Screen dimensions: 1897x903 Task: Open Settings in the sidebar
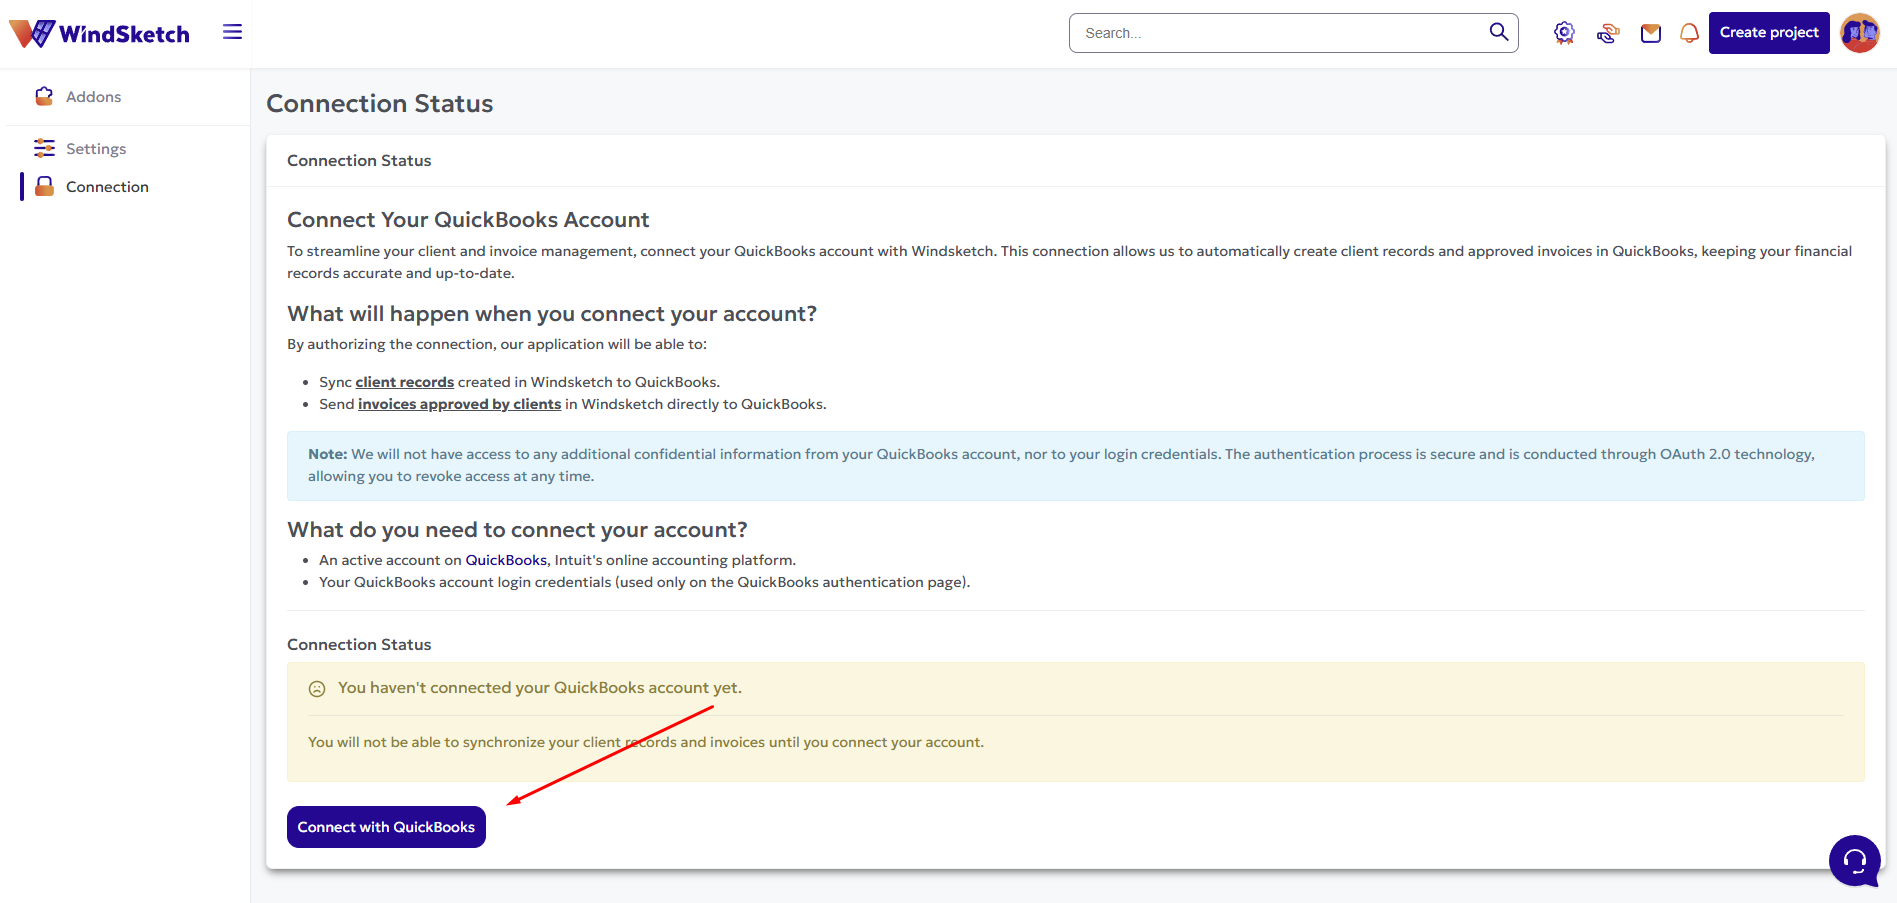[96, 149]
